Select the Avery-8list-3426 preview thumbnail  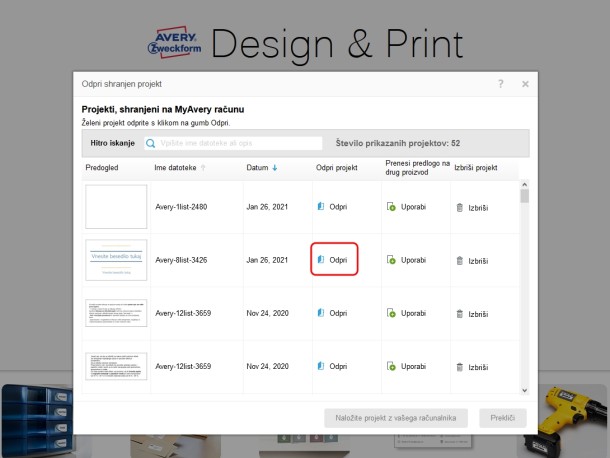tap(116, 260)
